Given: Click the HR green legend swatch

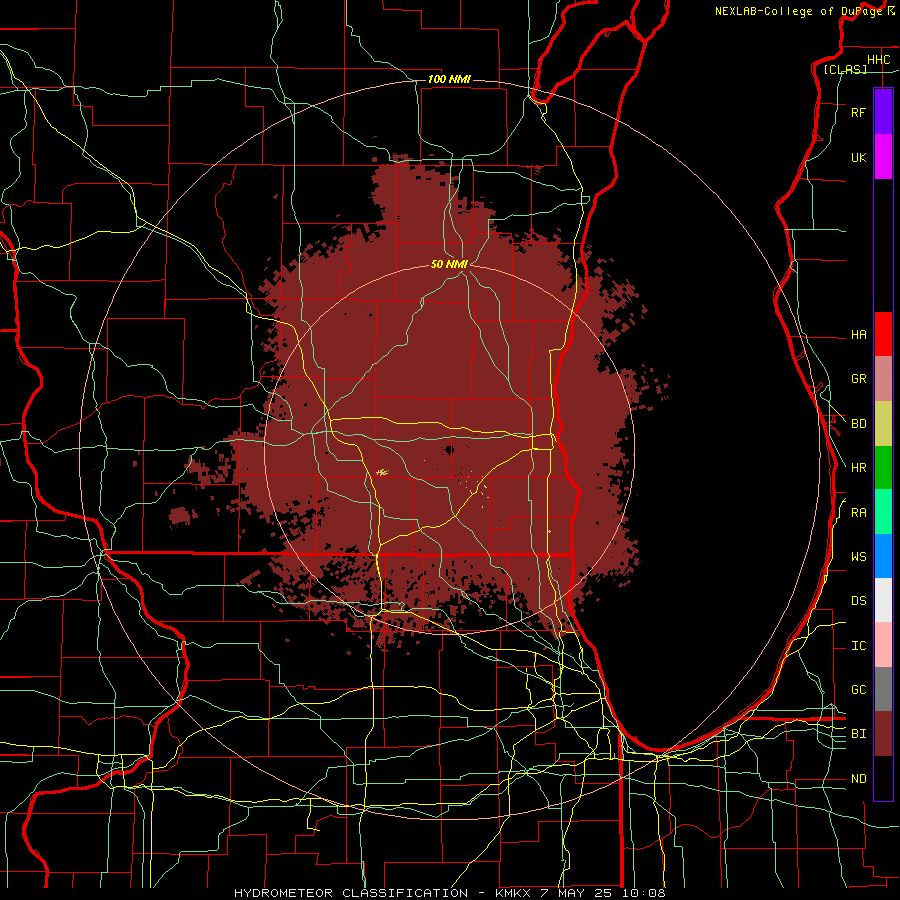Looking at the screenshot, I should (883, 468).
